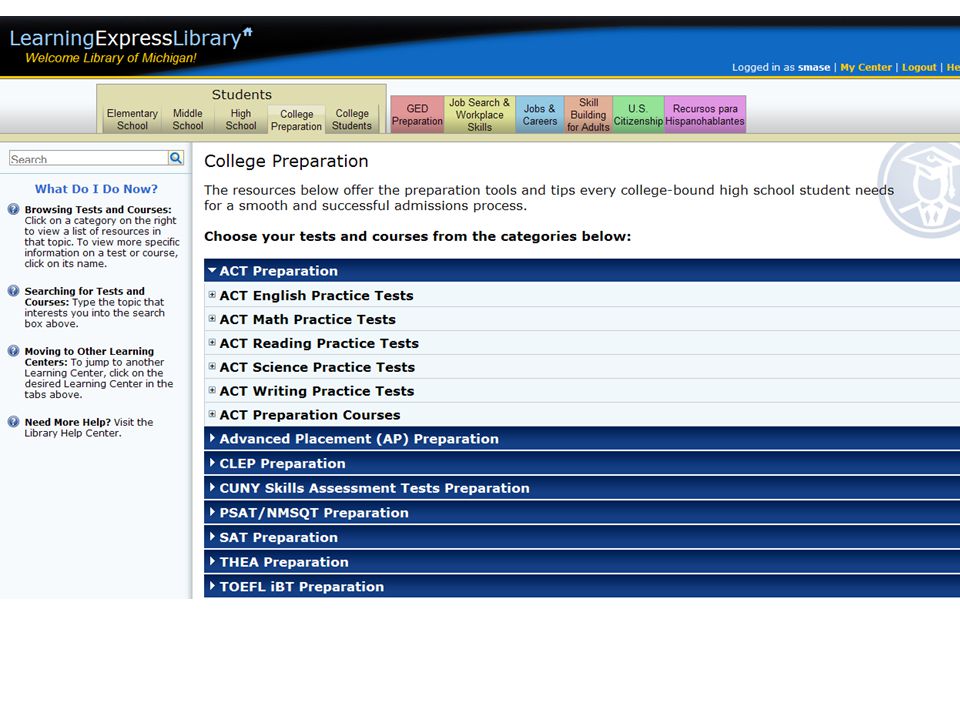Click the What Do I Do Now? heading

pyautogui.click(x=96, y=189)
